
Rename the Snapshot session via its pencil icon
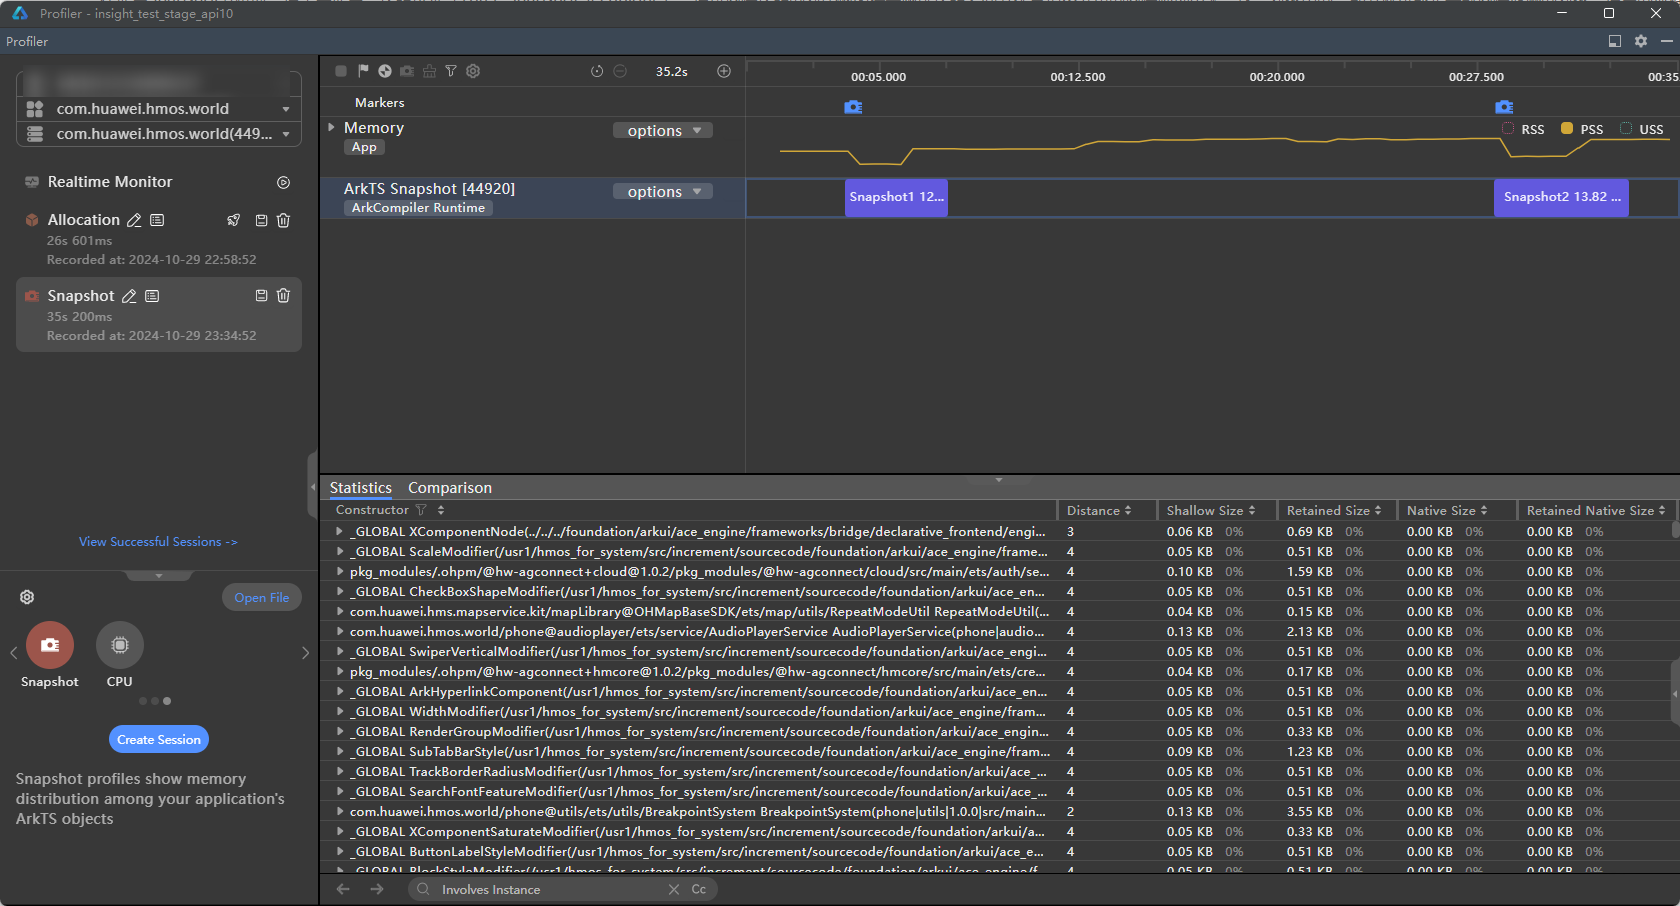pyautogui.click(x=129, y=296)
